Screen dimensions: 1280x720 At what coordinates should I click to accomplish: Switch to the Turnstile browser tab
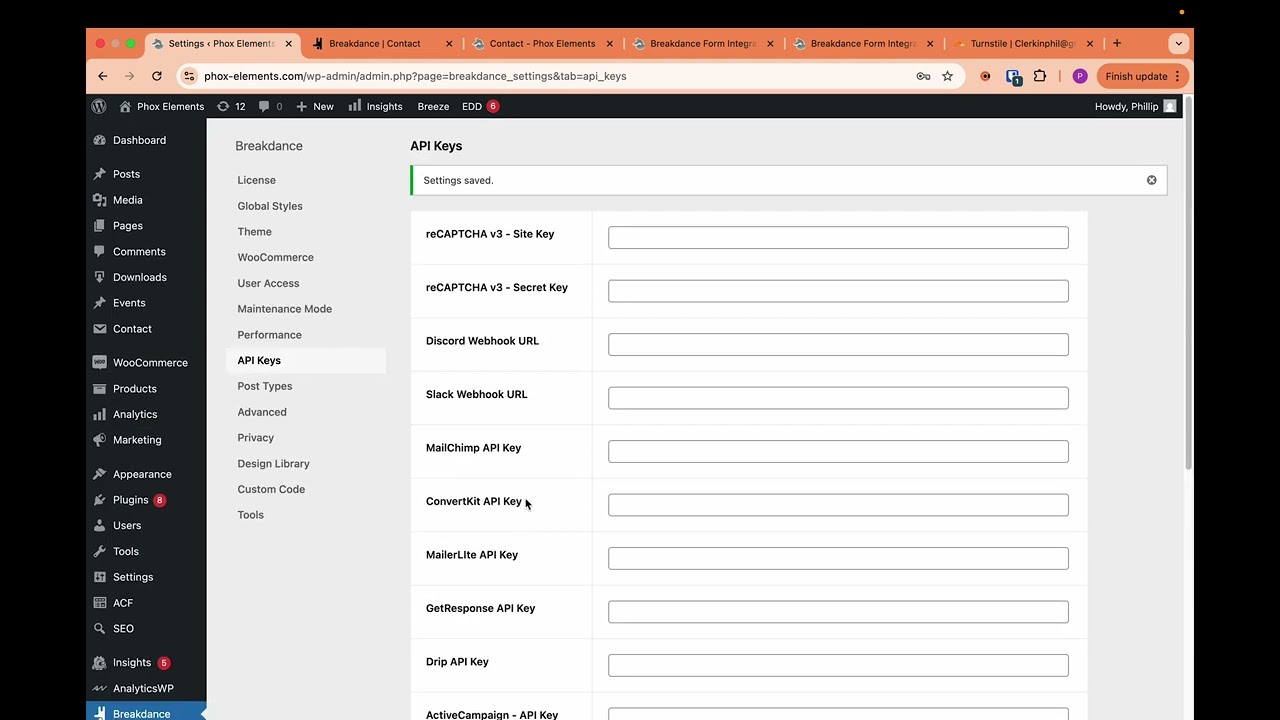click(1023, 44)
